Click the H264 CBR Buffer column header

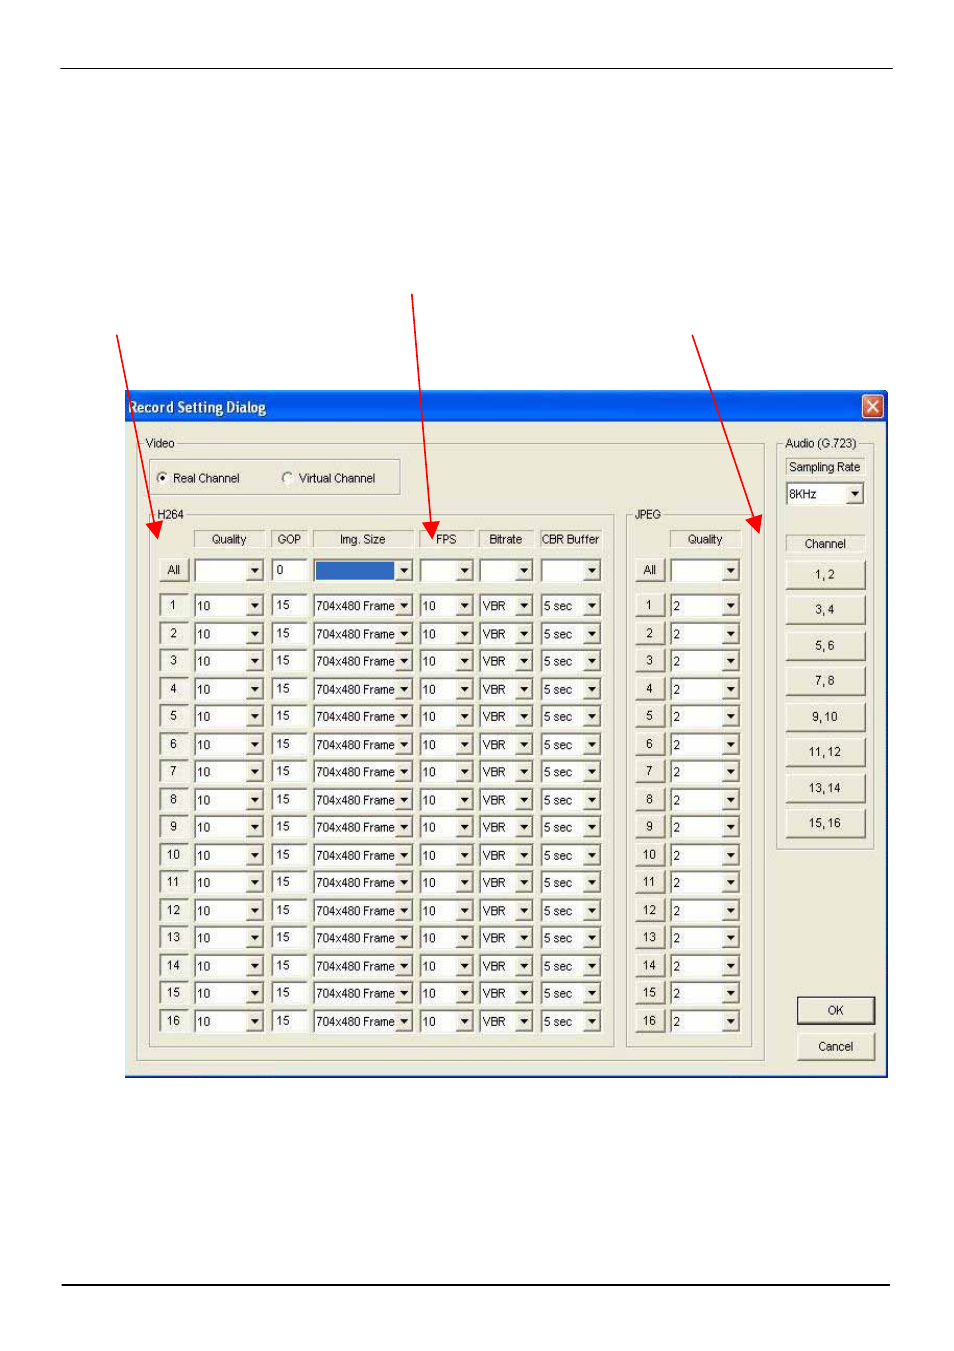click(x=571, y=539)
